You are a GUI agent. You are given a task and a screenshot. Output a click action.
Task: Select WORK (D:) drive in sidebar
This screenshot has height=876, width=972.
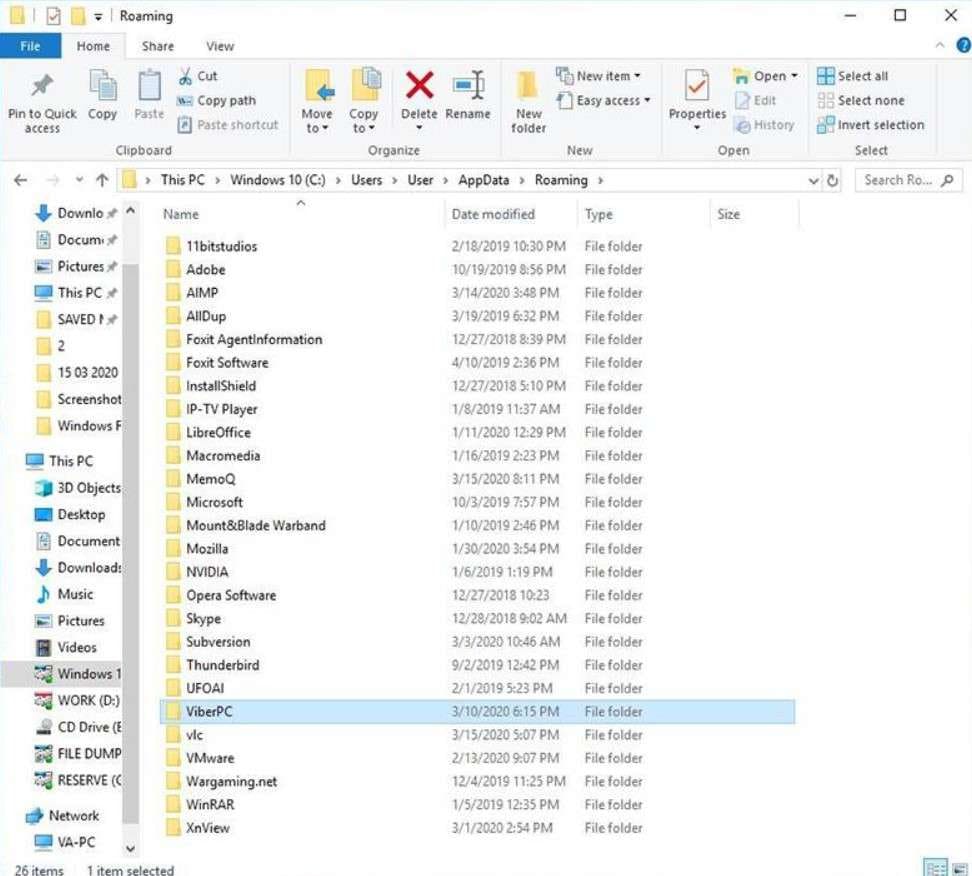[x=77, y=701]
